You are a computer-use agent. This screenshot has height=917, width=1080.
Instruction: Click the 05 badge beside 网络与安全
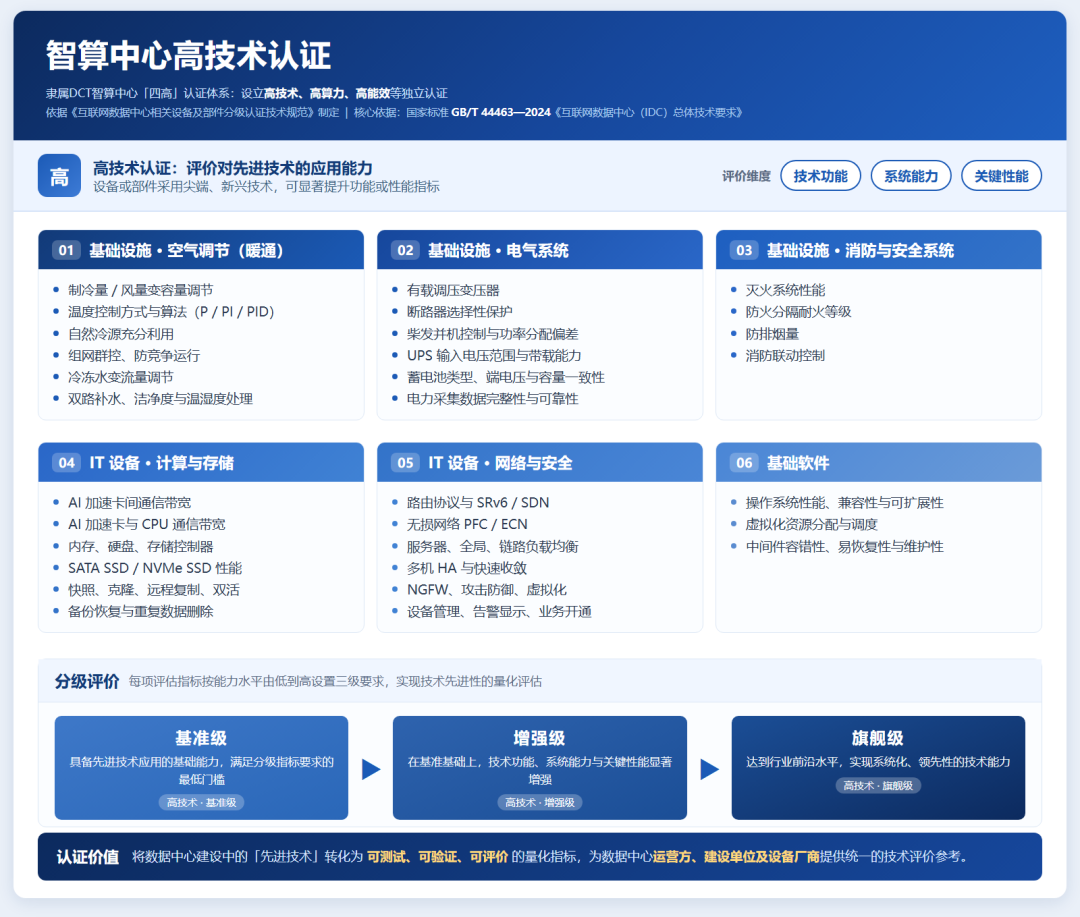pyautogui.click(x=405, y=463)
